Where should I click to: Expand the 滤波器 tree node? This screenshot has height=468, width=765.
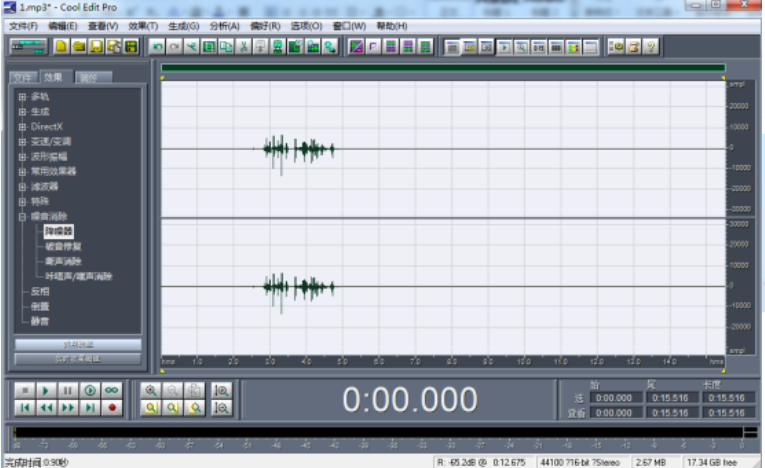22,186
